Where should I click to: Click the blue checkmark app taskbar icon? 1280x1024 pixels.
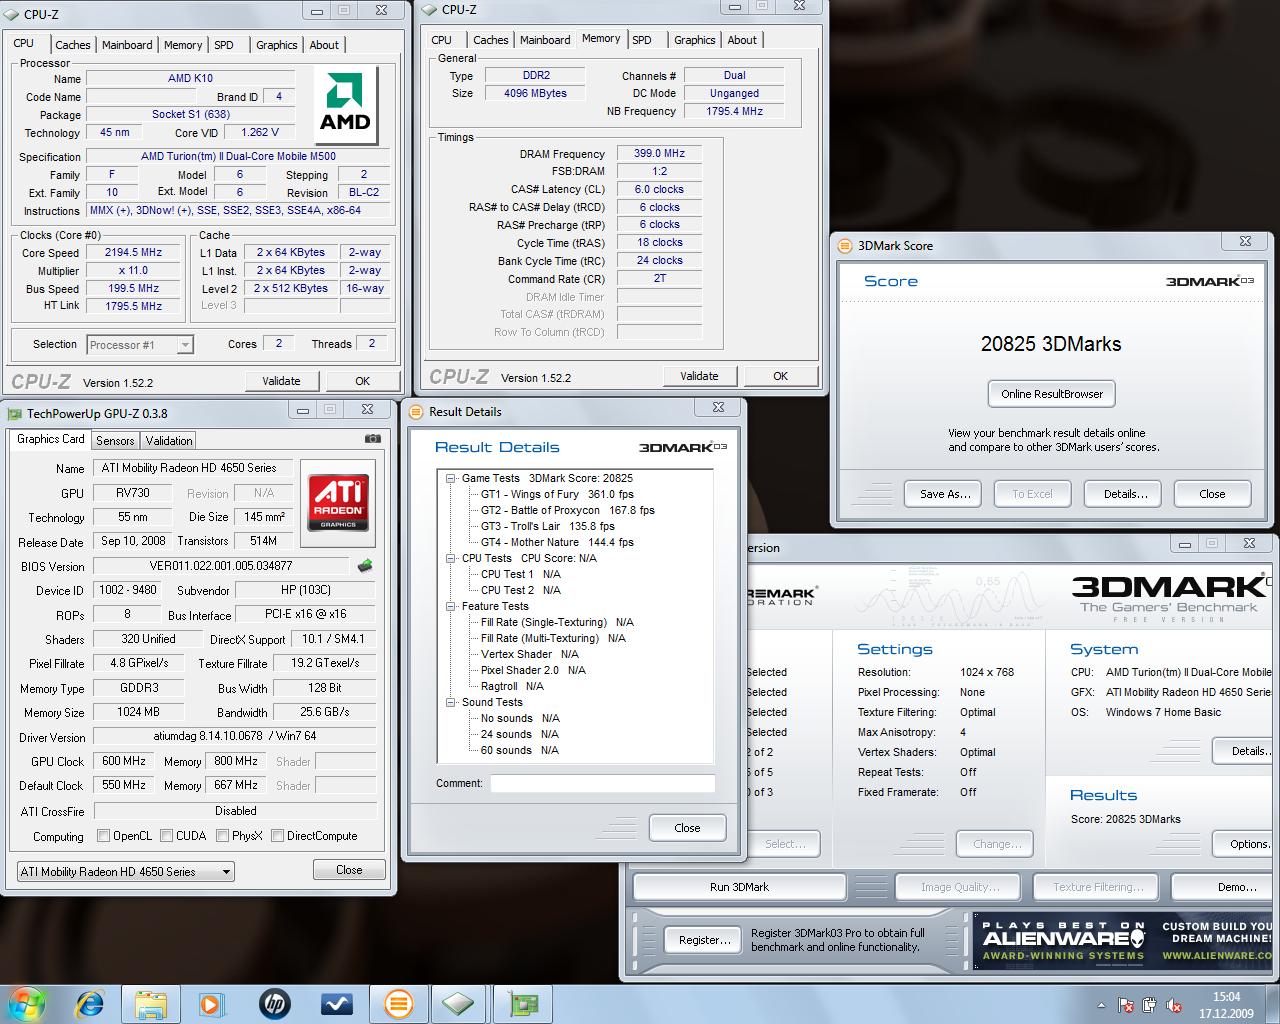[336, 1003]
